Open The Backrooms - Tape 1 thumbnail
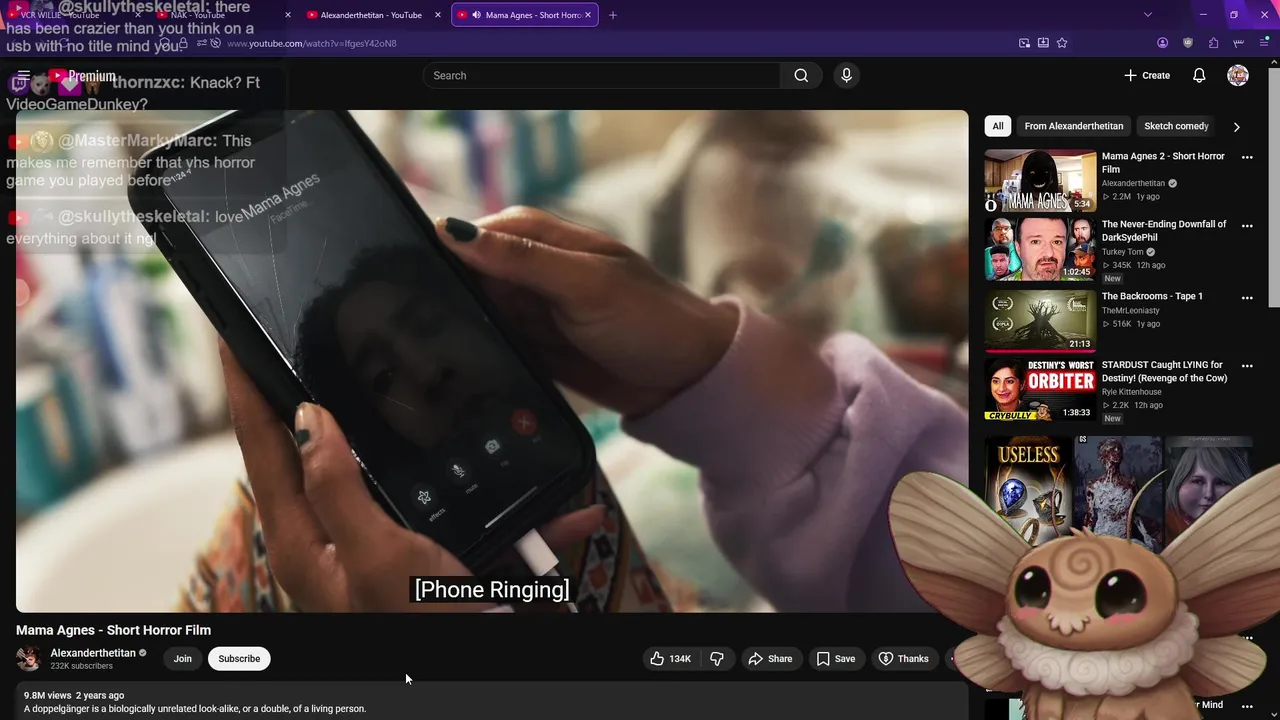 click(x=1040, y=321)
